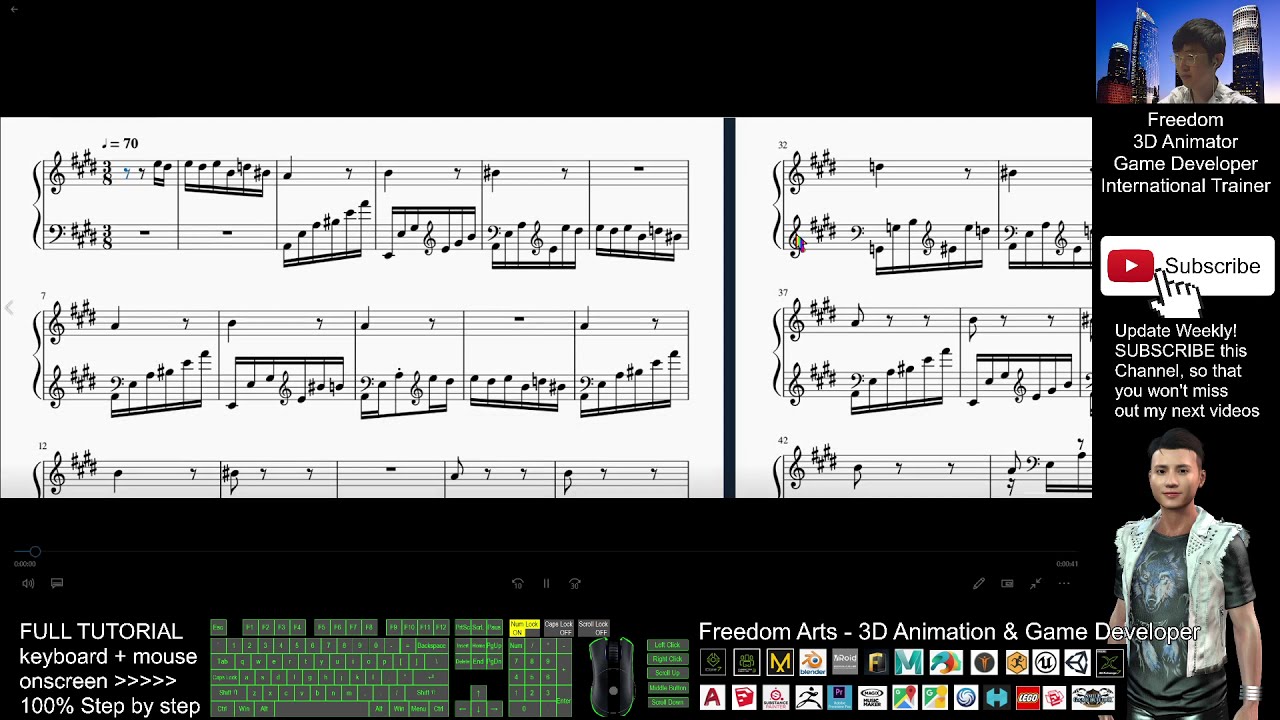
Task: Go back with the top-left arrow
Action: [x=14, y=9]
